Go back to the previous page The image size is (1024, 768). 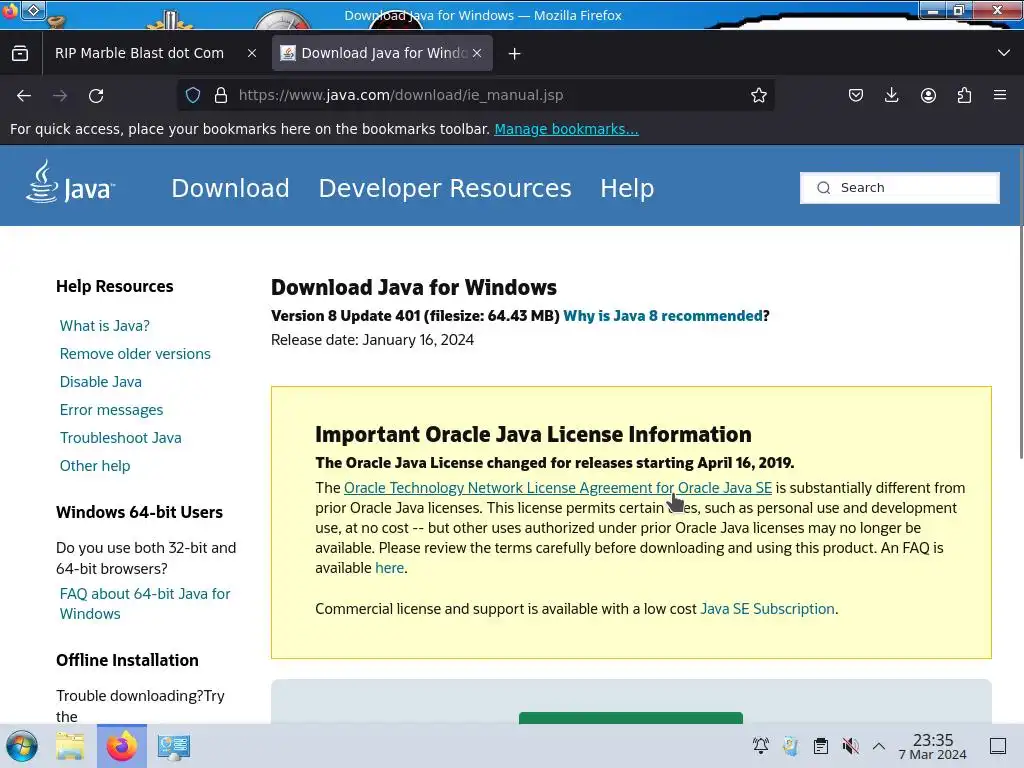[x=24, y=96]
